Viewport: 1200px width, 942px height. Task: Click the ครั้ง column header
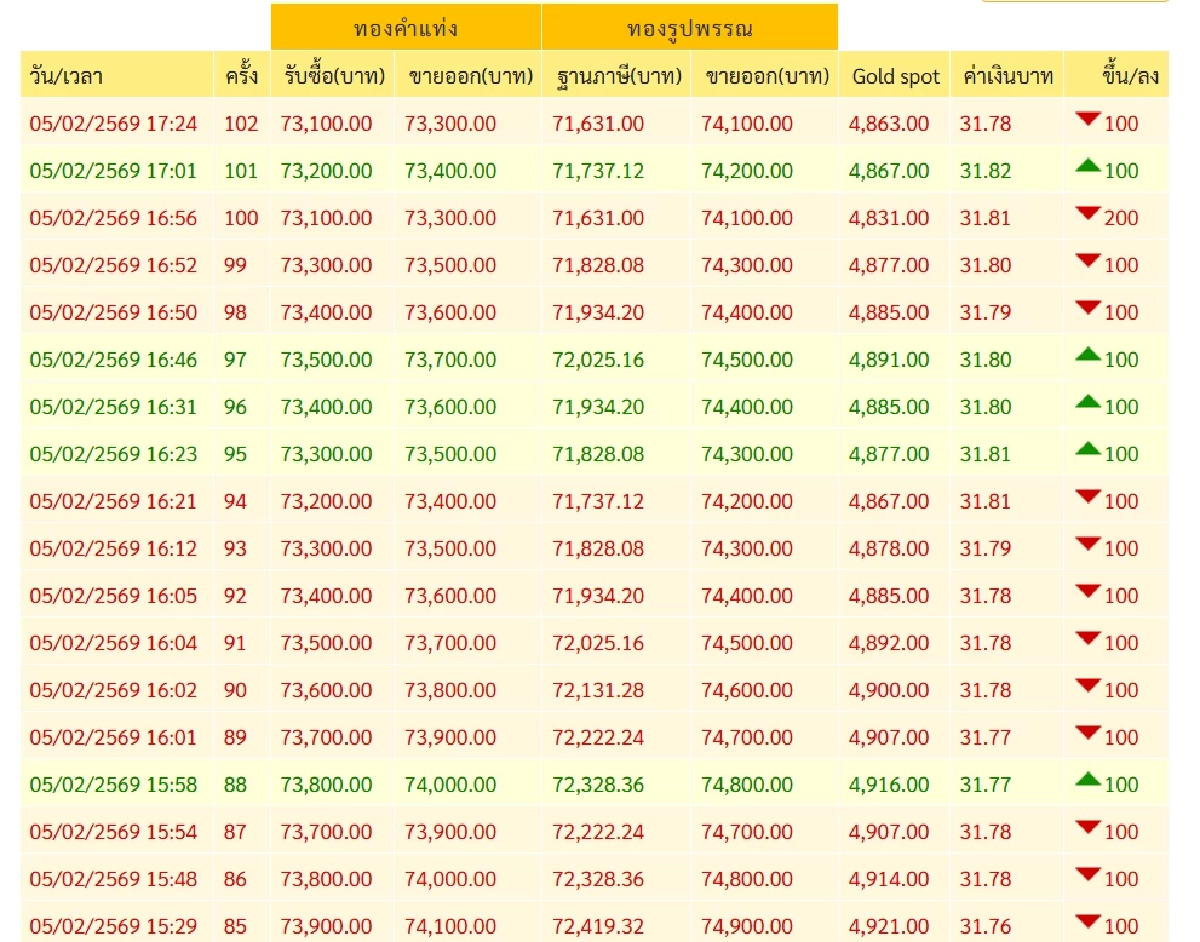242,76
